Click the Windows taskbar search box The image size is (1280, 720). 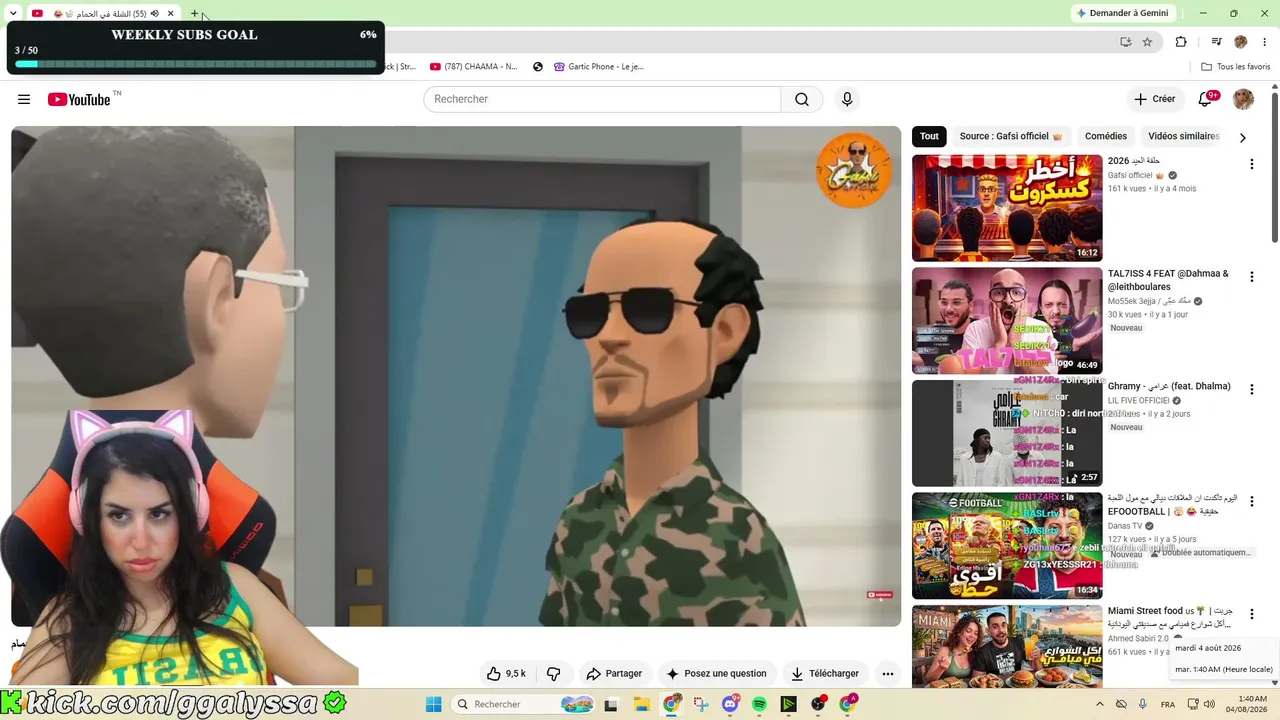click(x=523, y=704)
